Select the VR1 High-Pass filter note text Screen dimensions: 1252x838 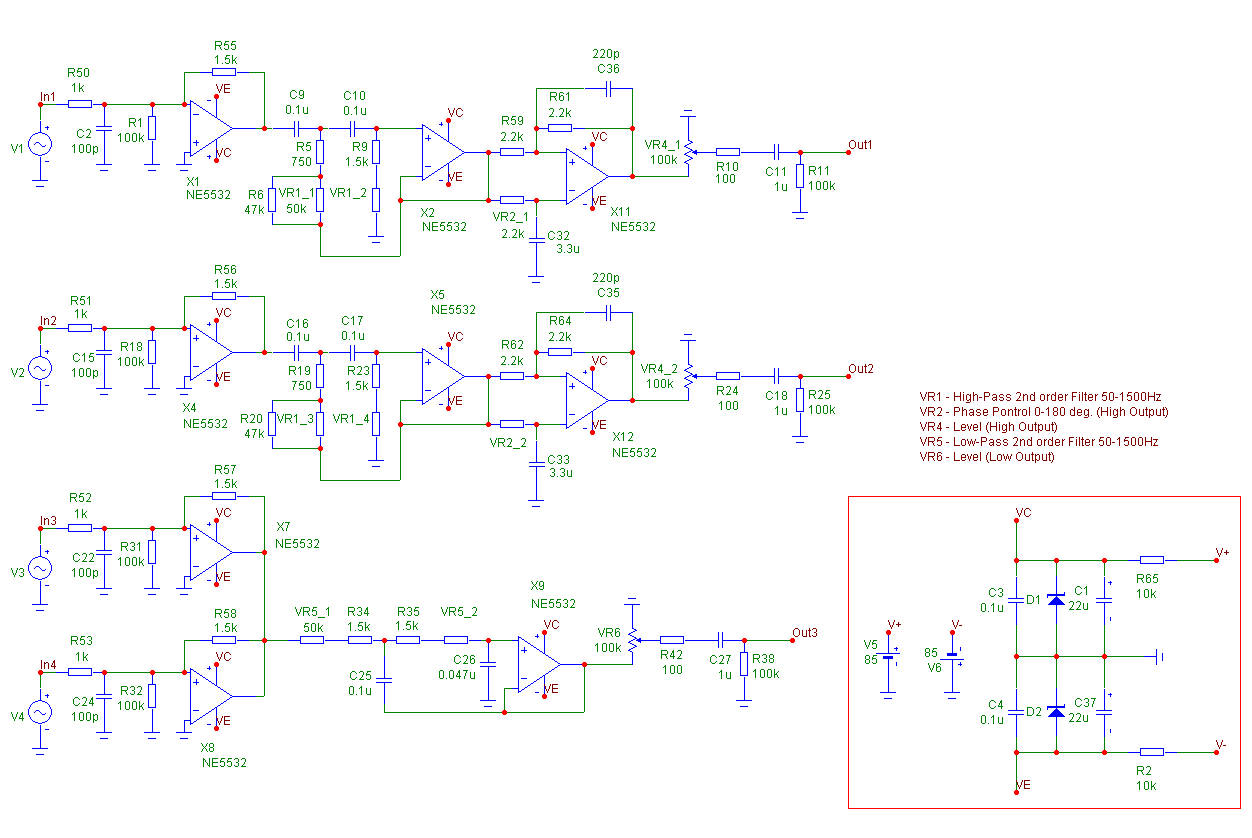pyautogui.click(x=1040, y=397)
